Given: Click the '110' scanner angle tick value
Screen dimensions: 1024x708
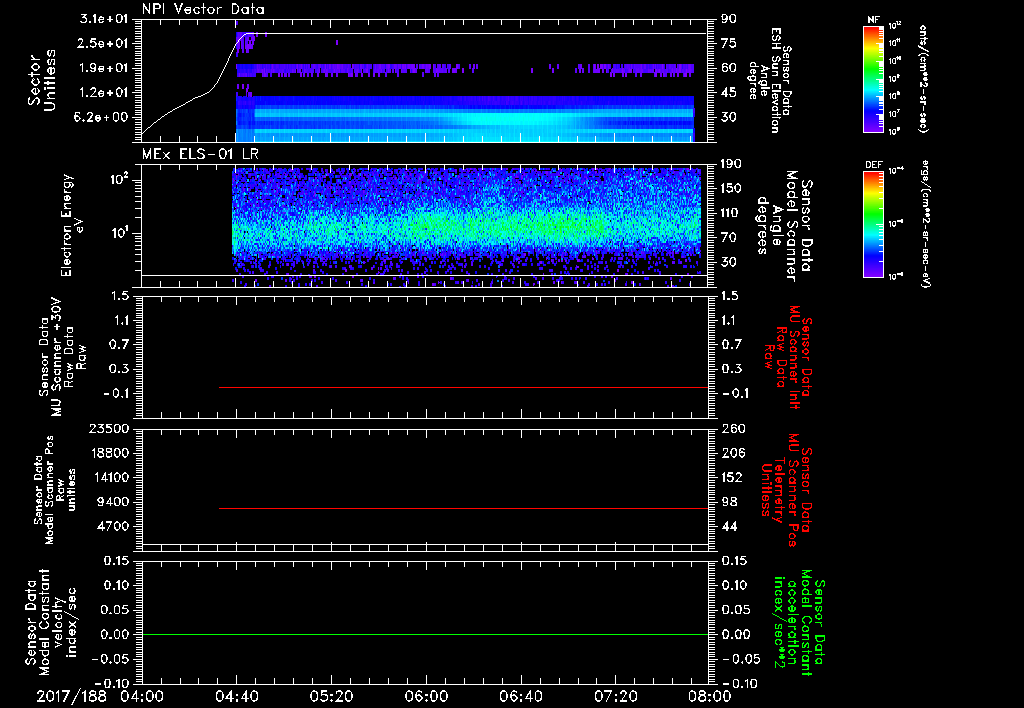Looking at the screenshot, I should coord(731,213).
